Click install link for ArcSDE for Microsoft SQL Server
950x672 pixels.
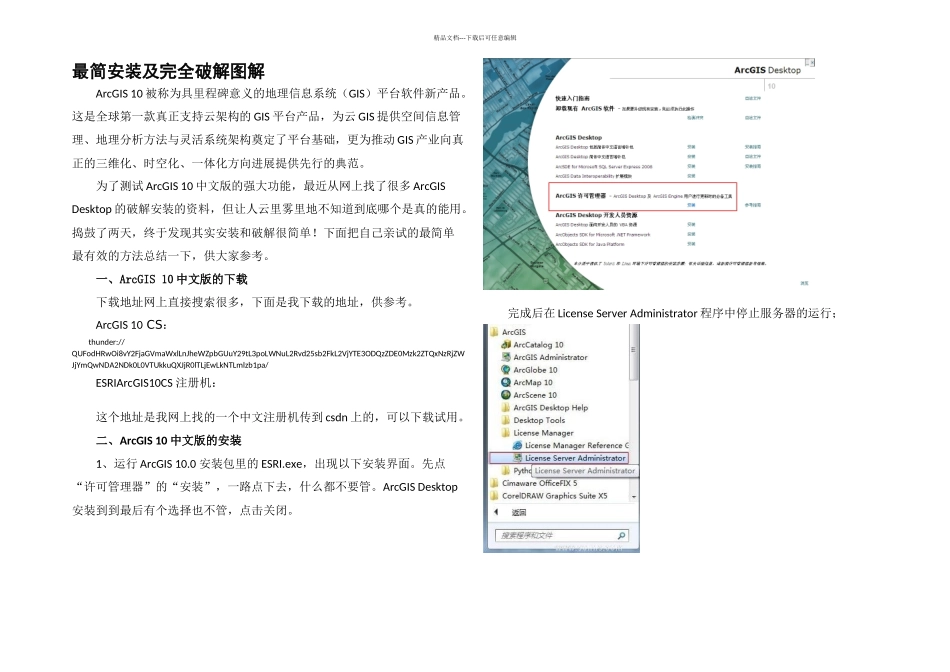(x=691, y=167)
